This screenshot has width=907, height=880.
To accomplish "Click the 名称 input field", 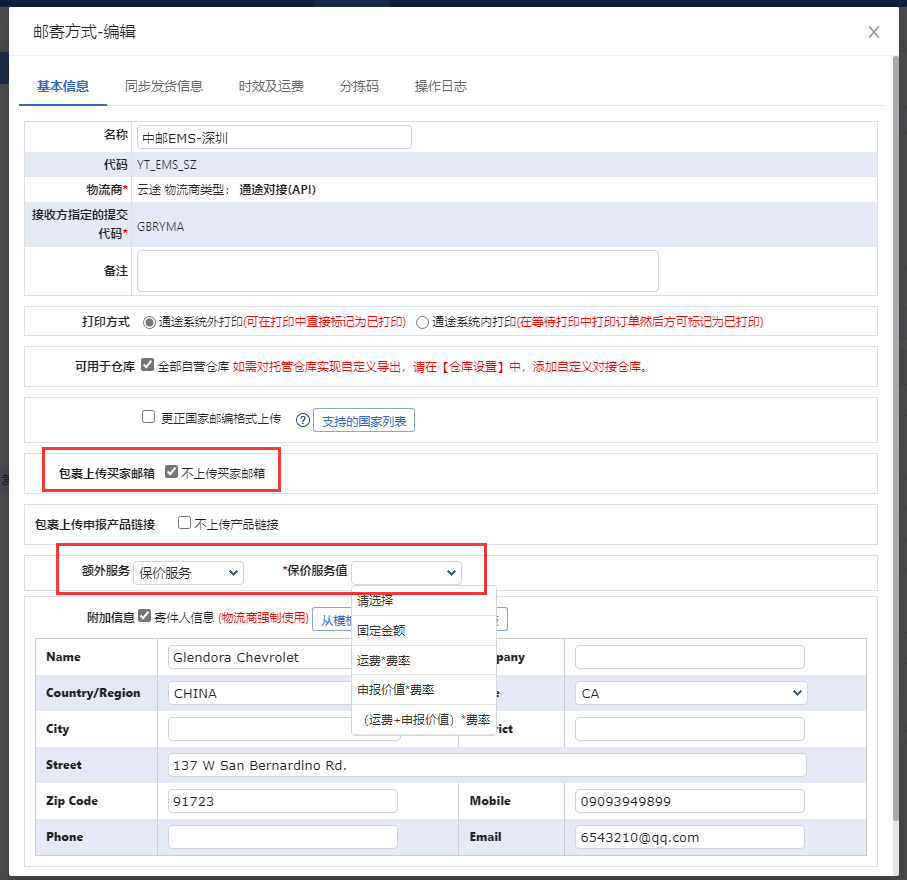I will [274, 137].
